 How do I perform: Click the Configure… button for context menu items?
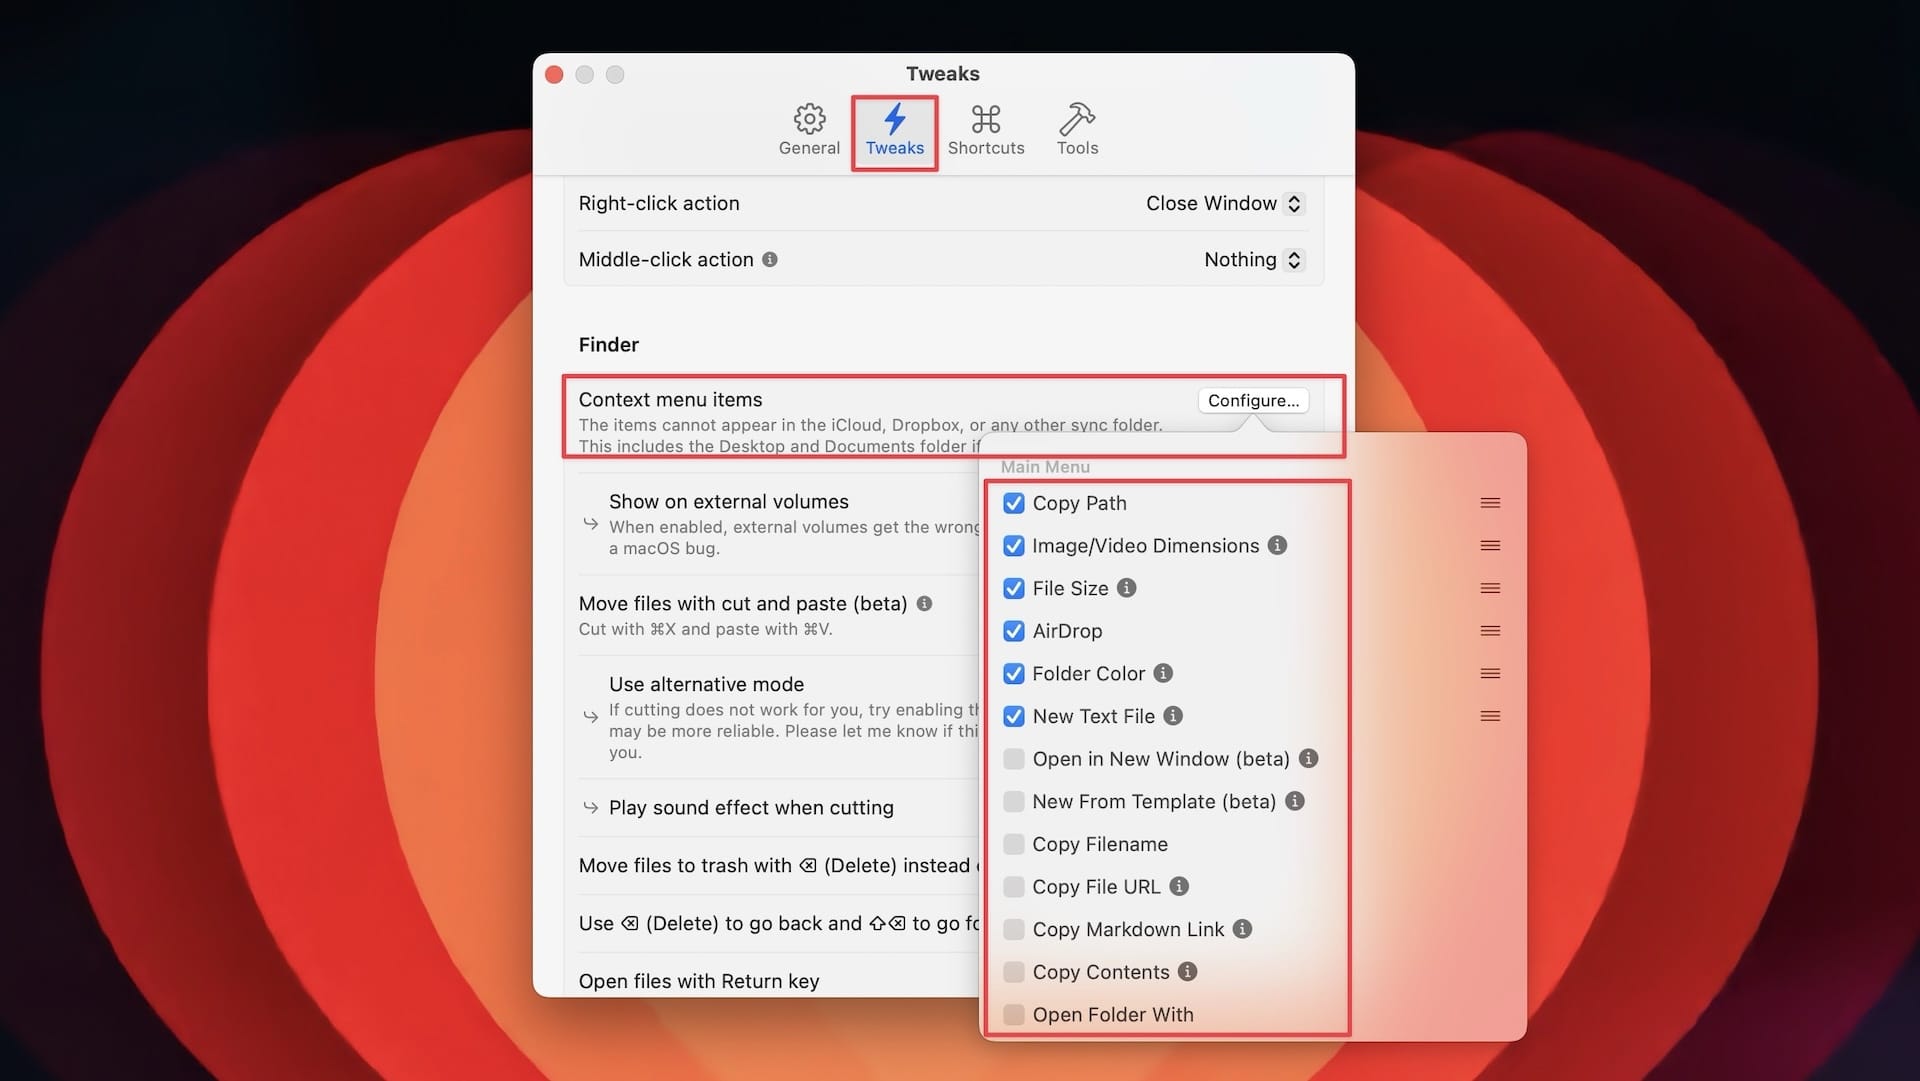click(1253, 400)
